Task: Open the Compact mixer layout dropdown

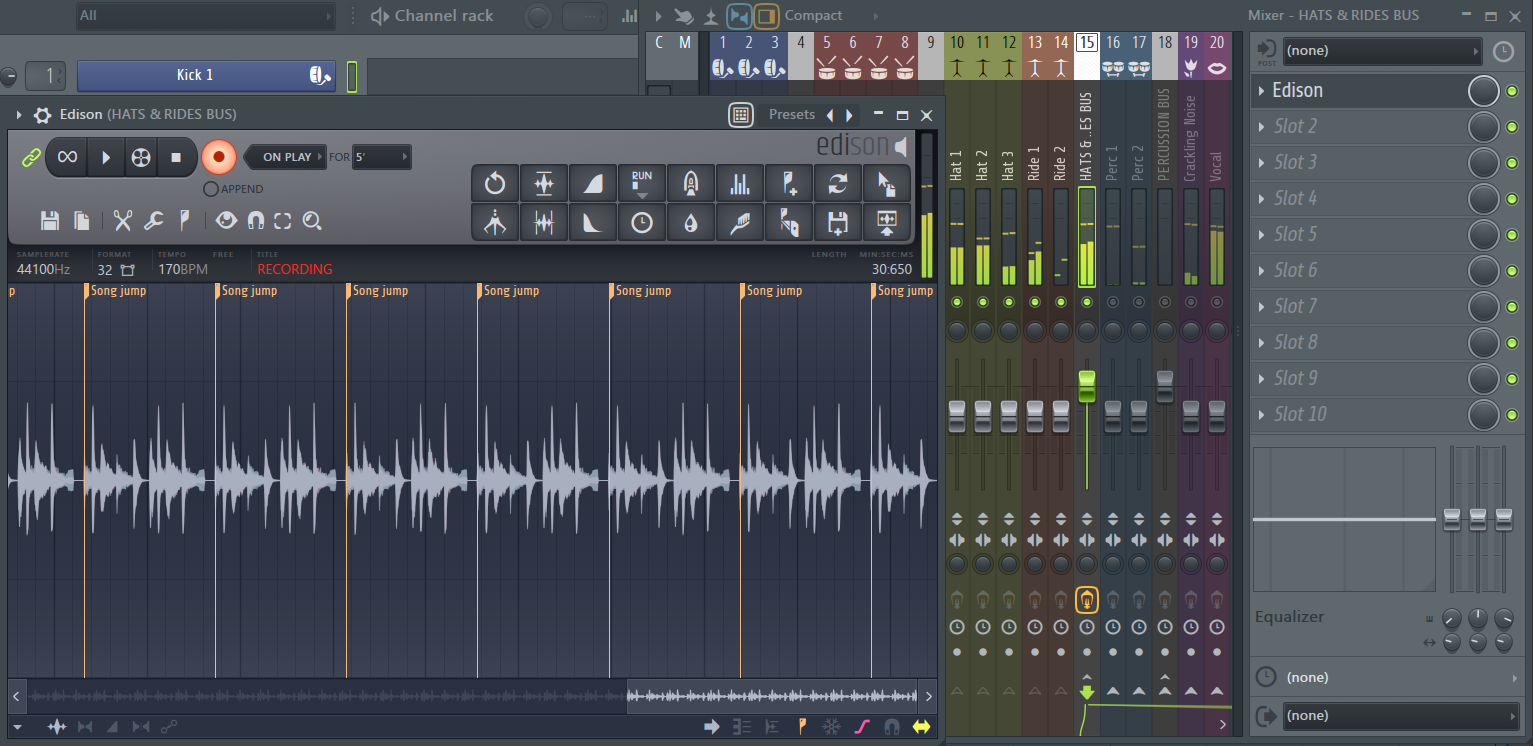Action: coord(830,15)
